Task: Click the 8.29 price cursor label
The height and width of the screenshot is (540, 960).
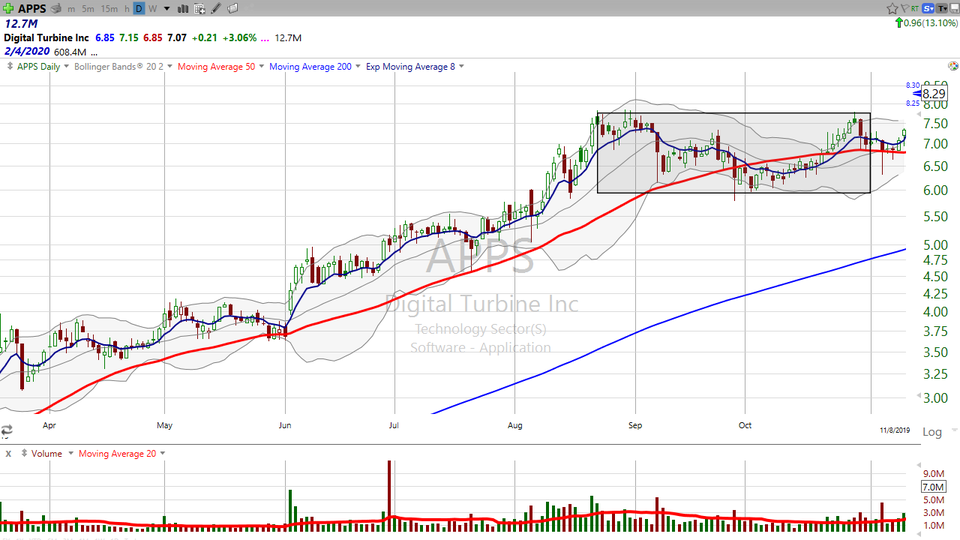Action: pos(934,94)
